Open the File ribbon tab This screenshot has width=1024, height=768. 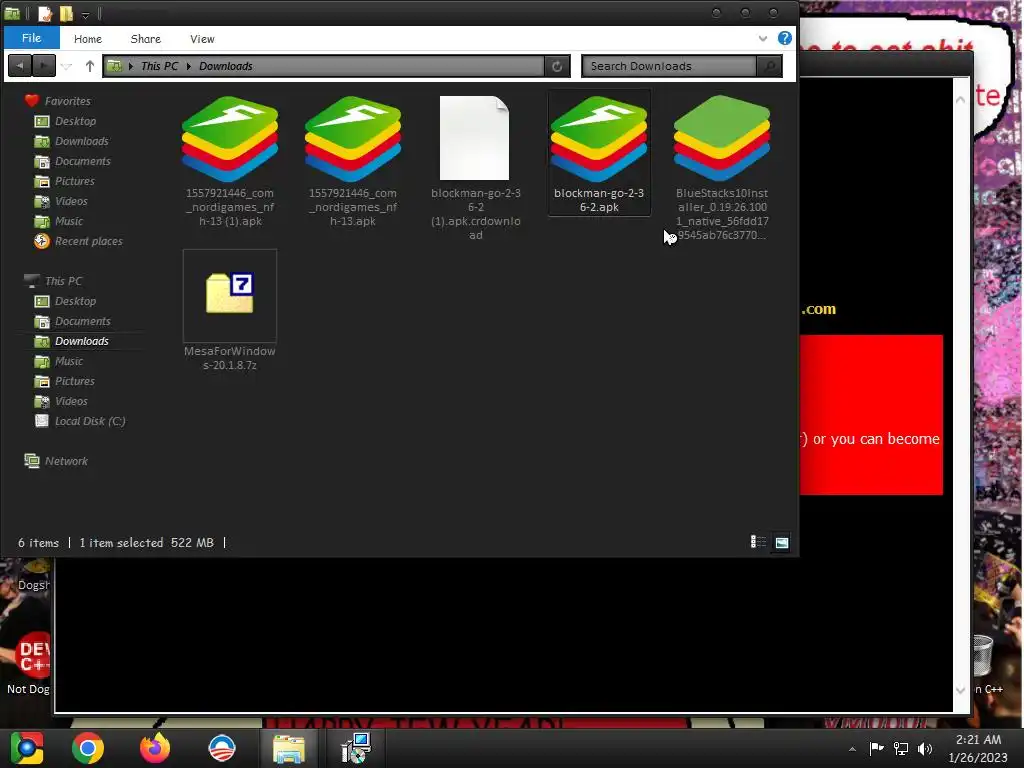(x=31, y=38)
